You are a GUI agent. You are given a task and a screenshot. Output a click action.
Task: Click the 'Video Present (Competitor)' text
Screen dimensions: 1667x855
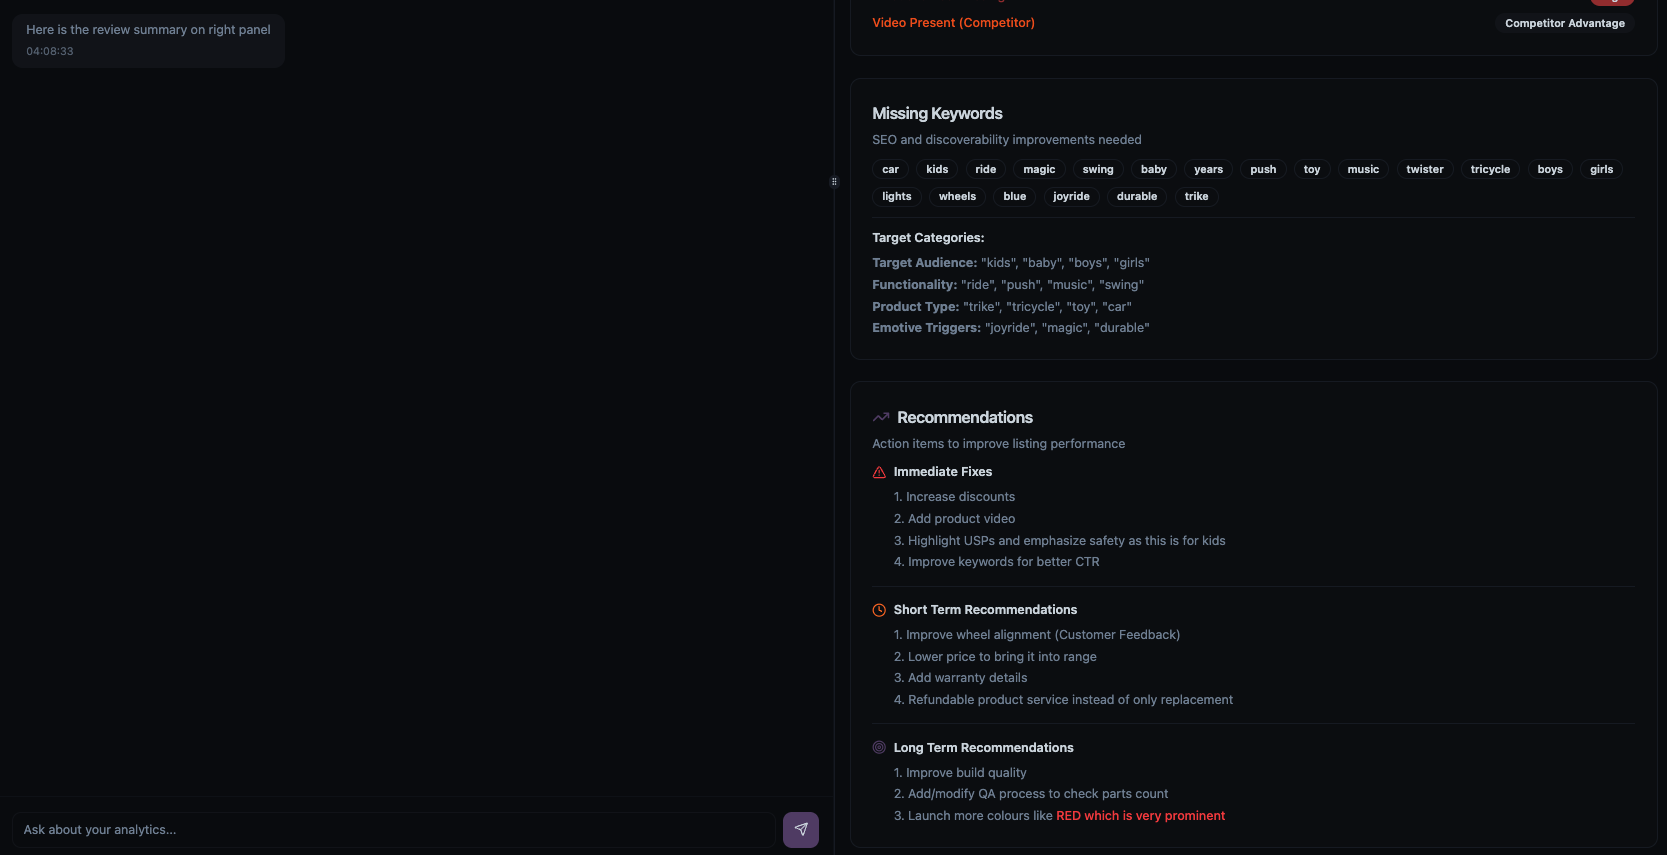point(953,23)
